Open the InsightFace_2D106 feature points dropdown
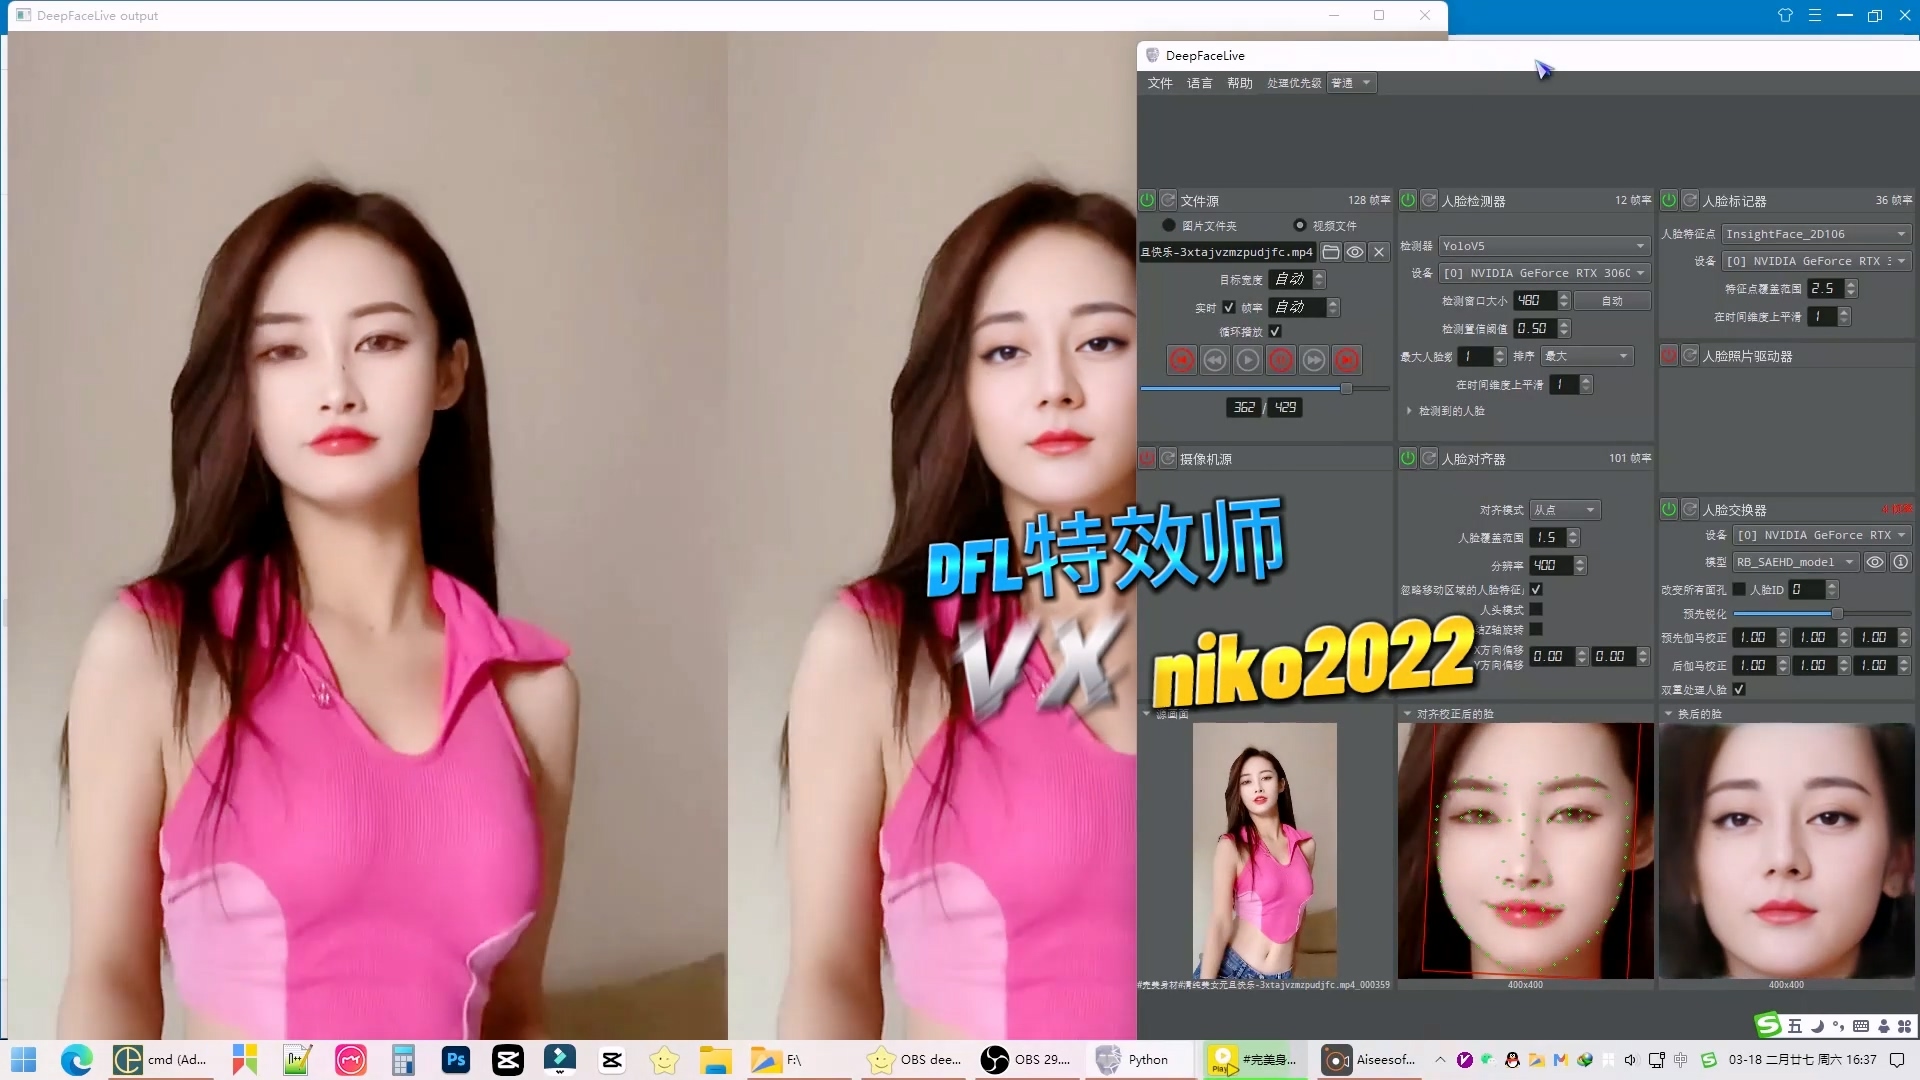This screenshot has height=1080, width=1920. (x=1815, y=233)
